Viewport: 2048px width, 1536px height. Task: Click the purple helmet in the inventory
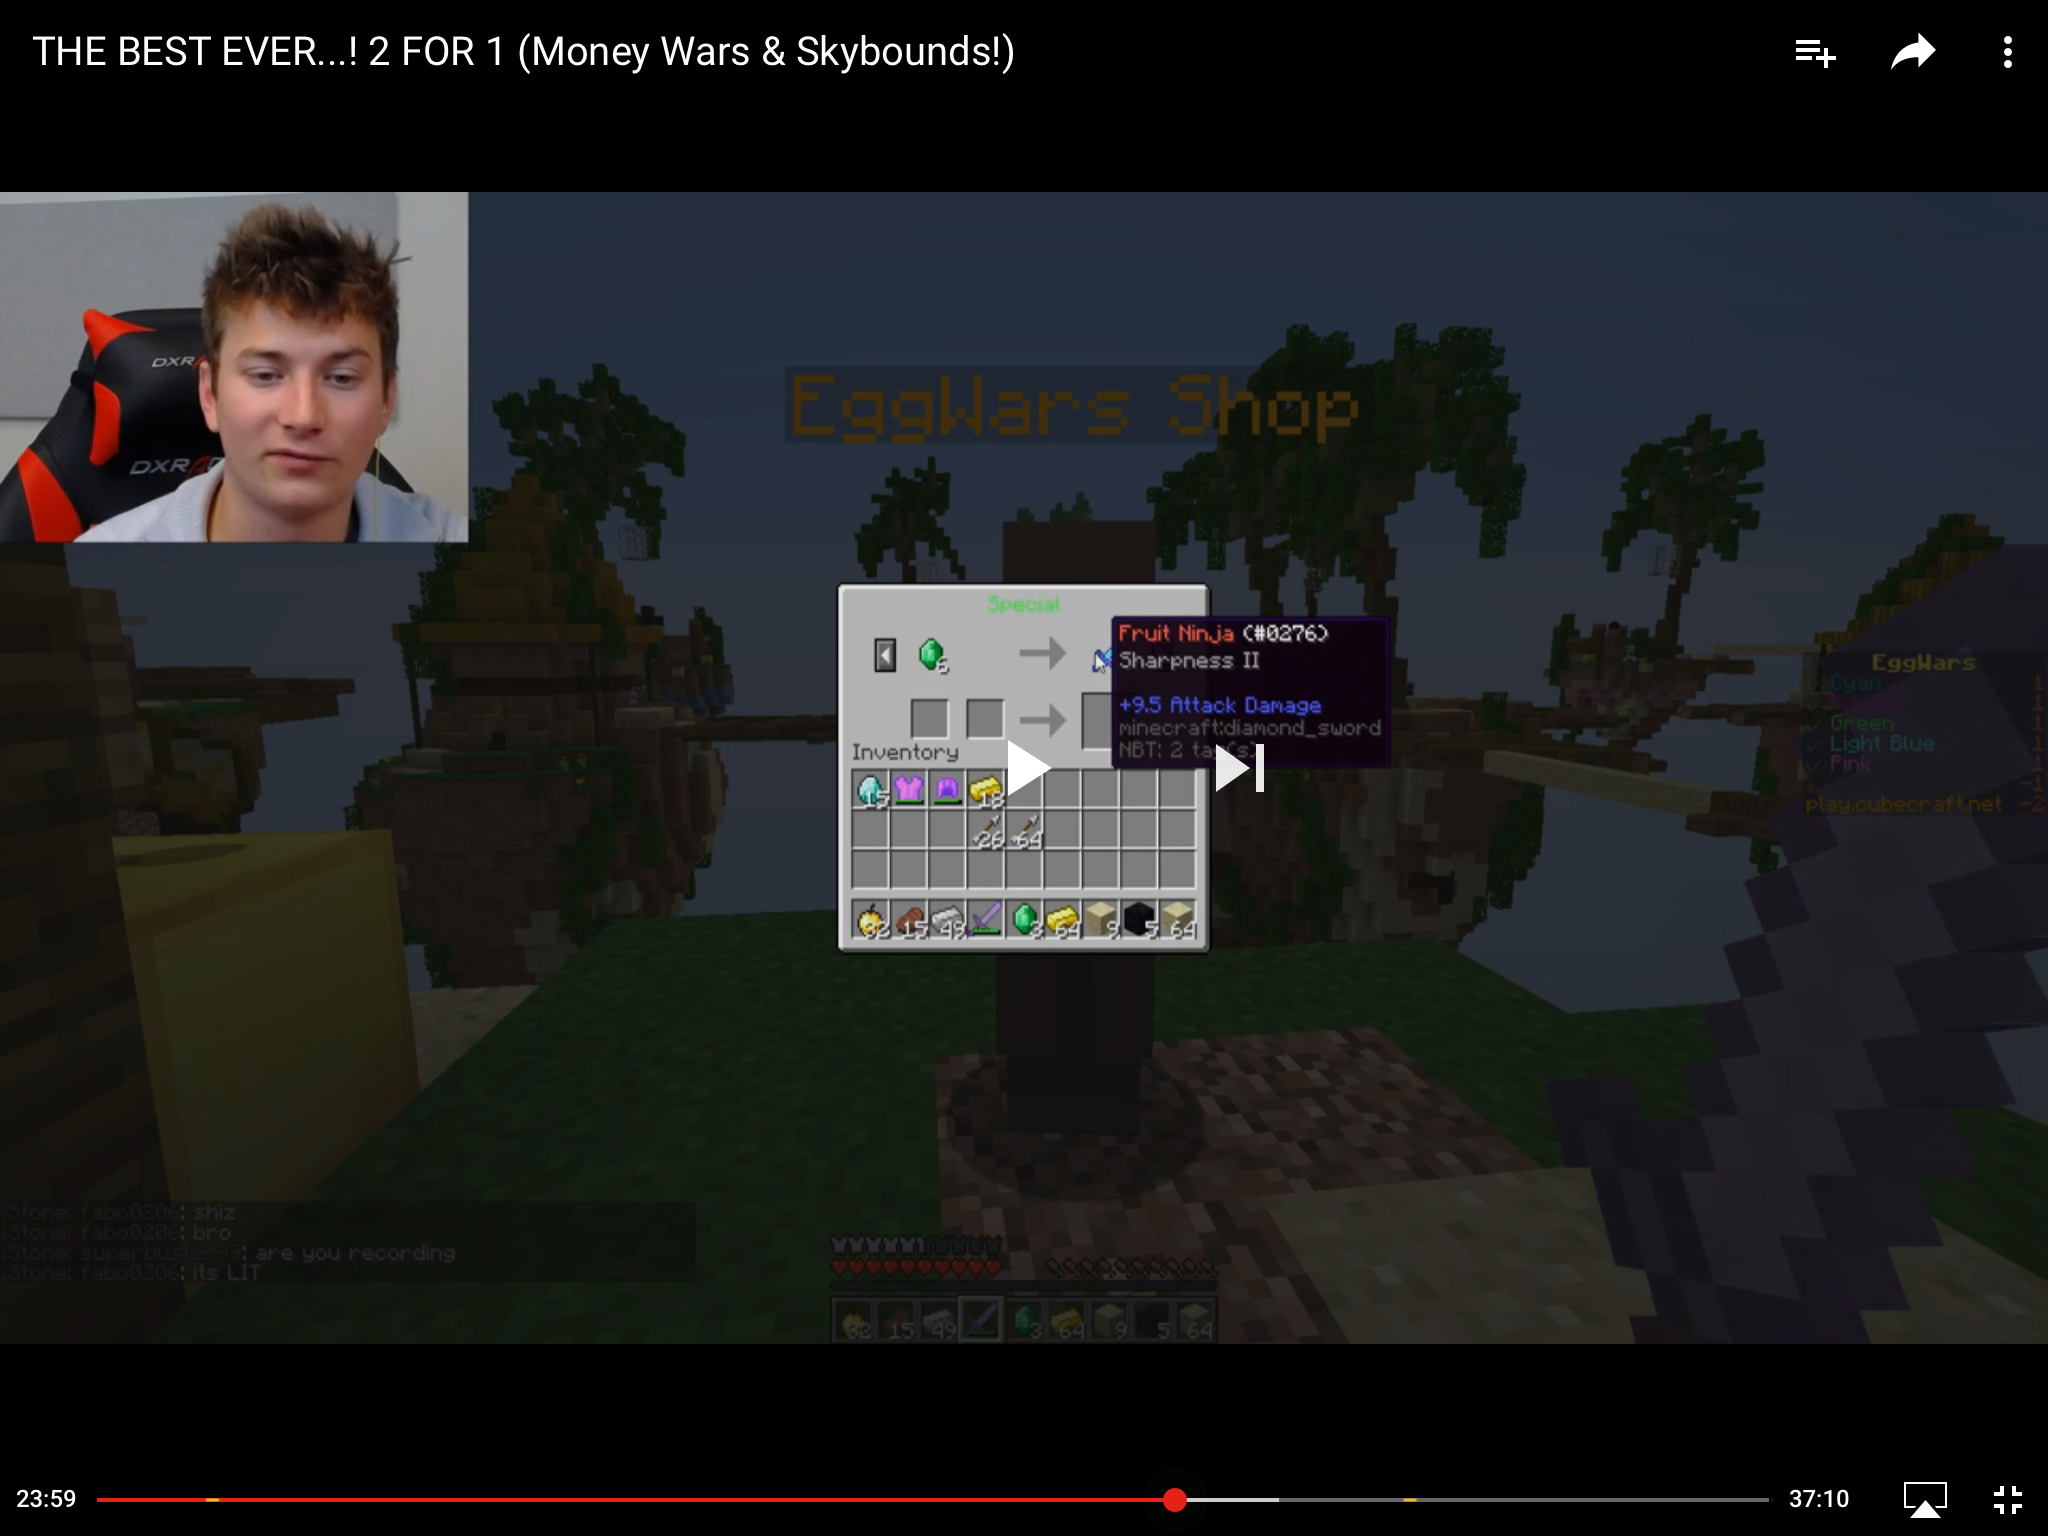pyautogui.click(x=947, y=790)
